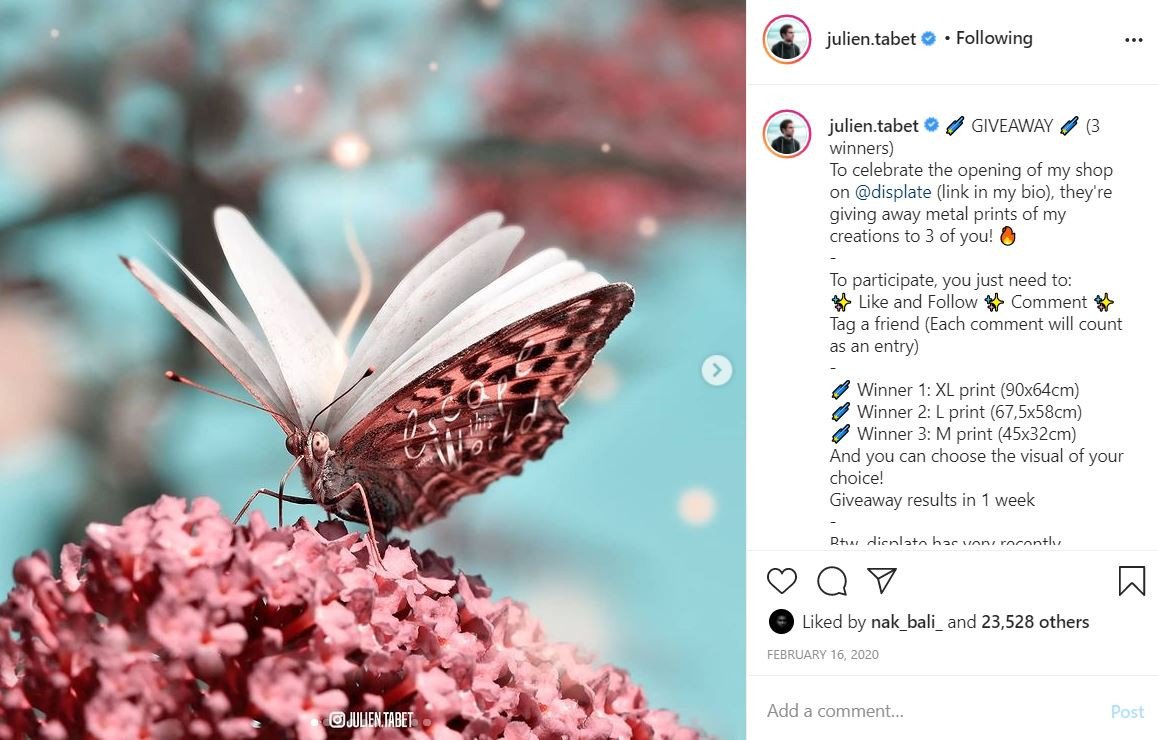This screenshot has width=1158, height=740.
Task: Save post with the bookmark icon
Action: point(1131,581)
